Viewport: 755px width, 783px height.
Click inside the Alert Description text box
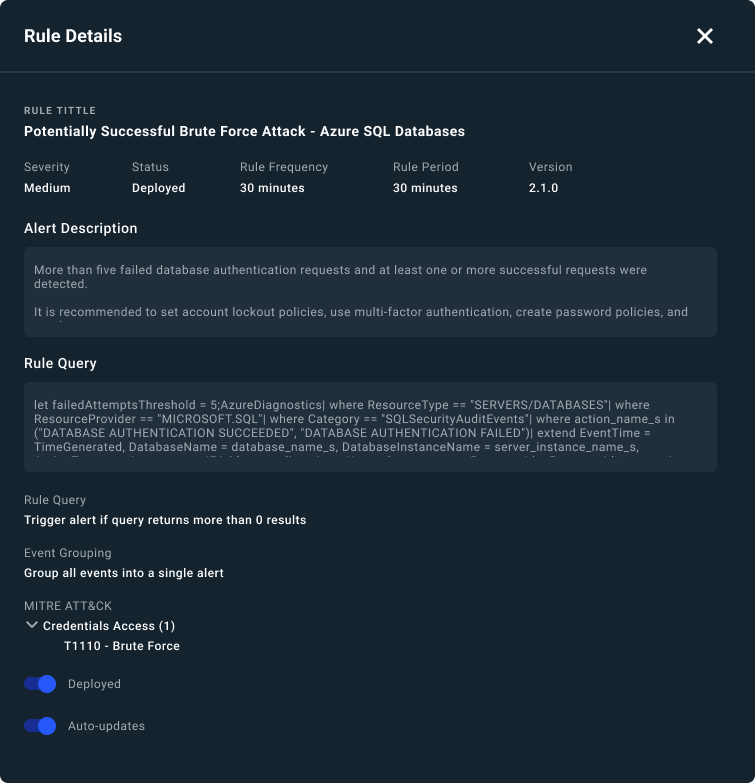(x=370, y=291)
